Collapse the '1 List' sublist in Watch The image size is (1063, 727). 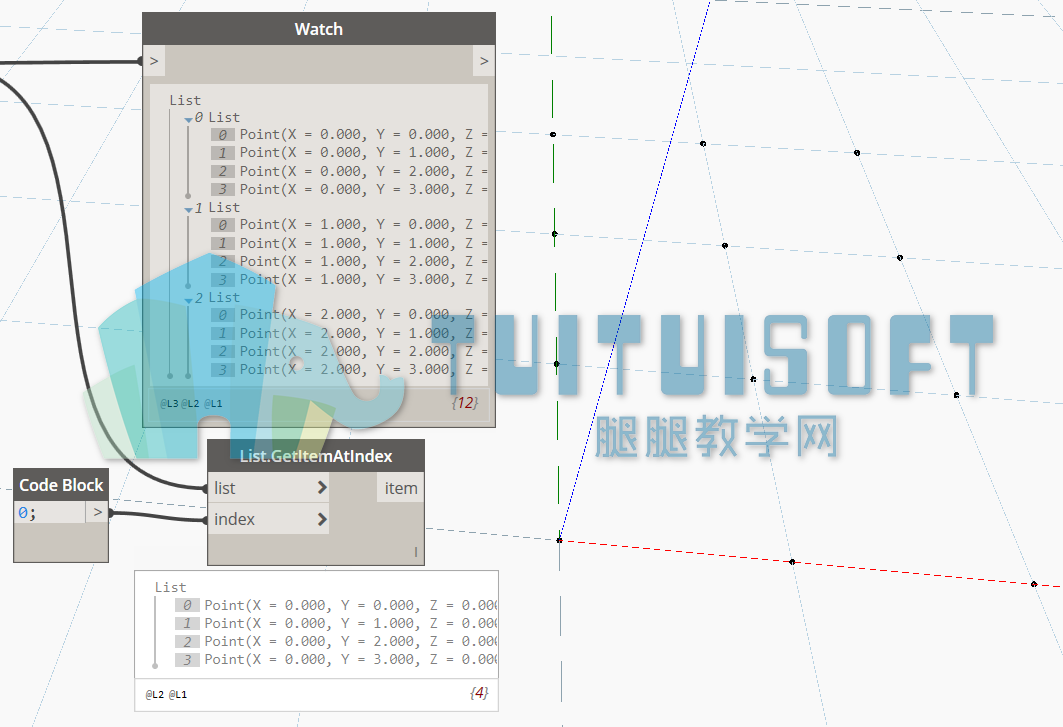click(x=188, y=210)
